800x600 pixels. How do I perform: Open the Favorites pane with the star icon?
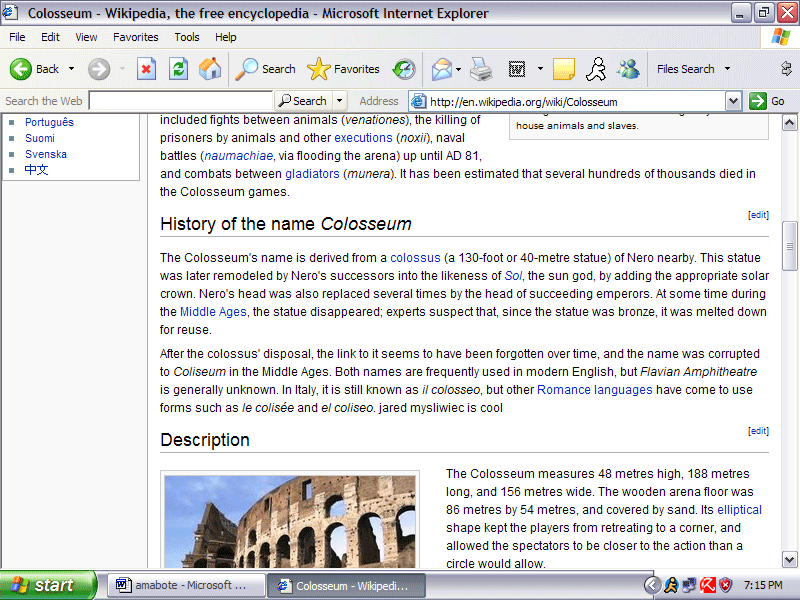click(343, 69)
